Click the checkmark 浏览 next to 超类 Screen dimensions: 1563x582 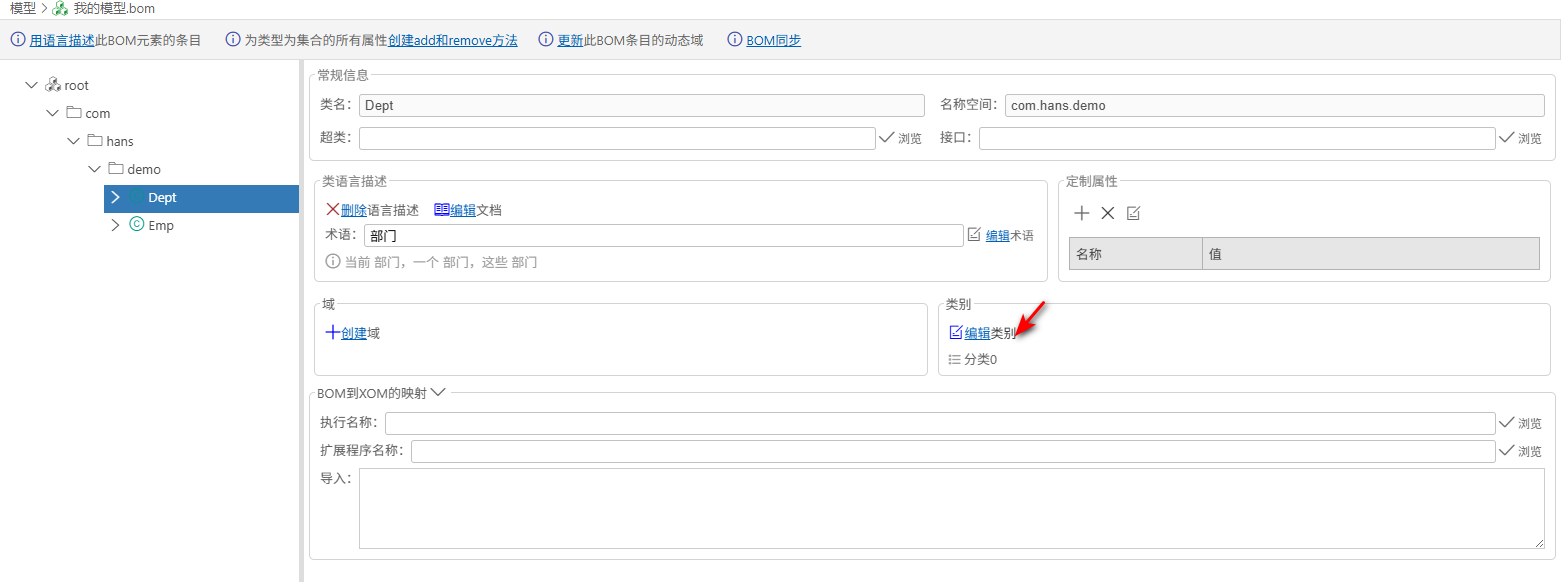(899, 138)
